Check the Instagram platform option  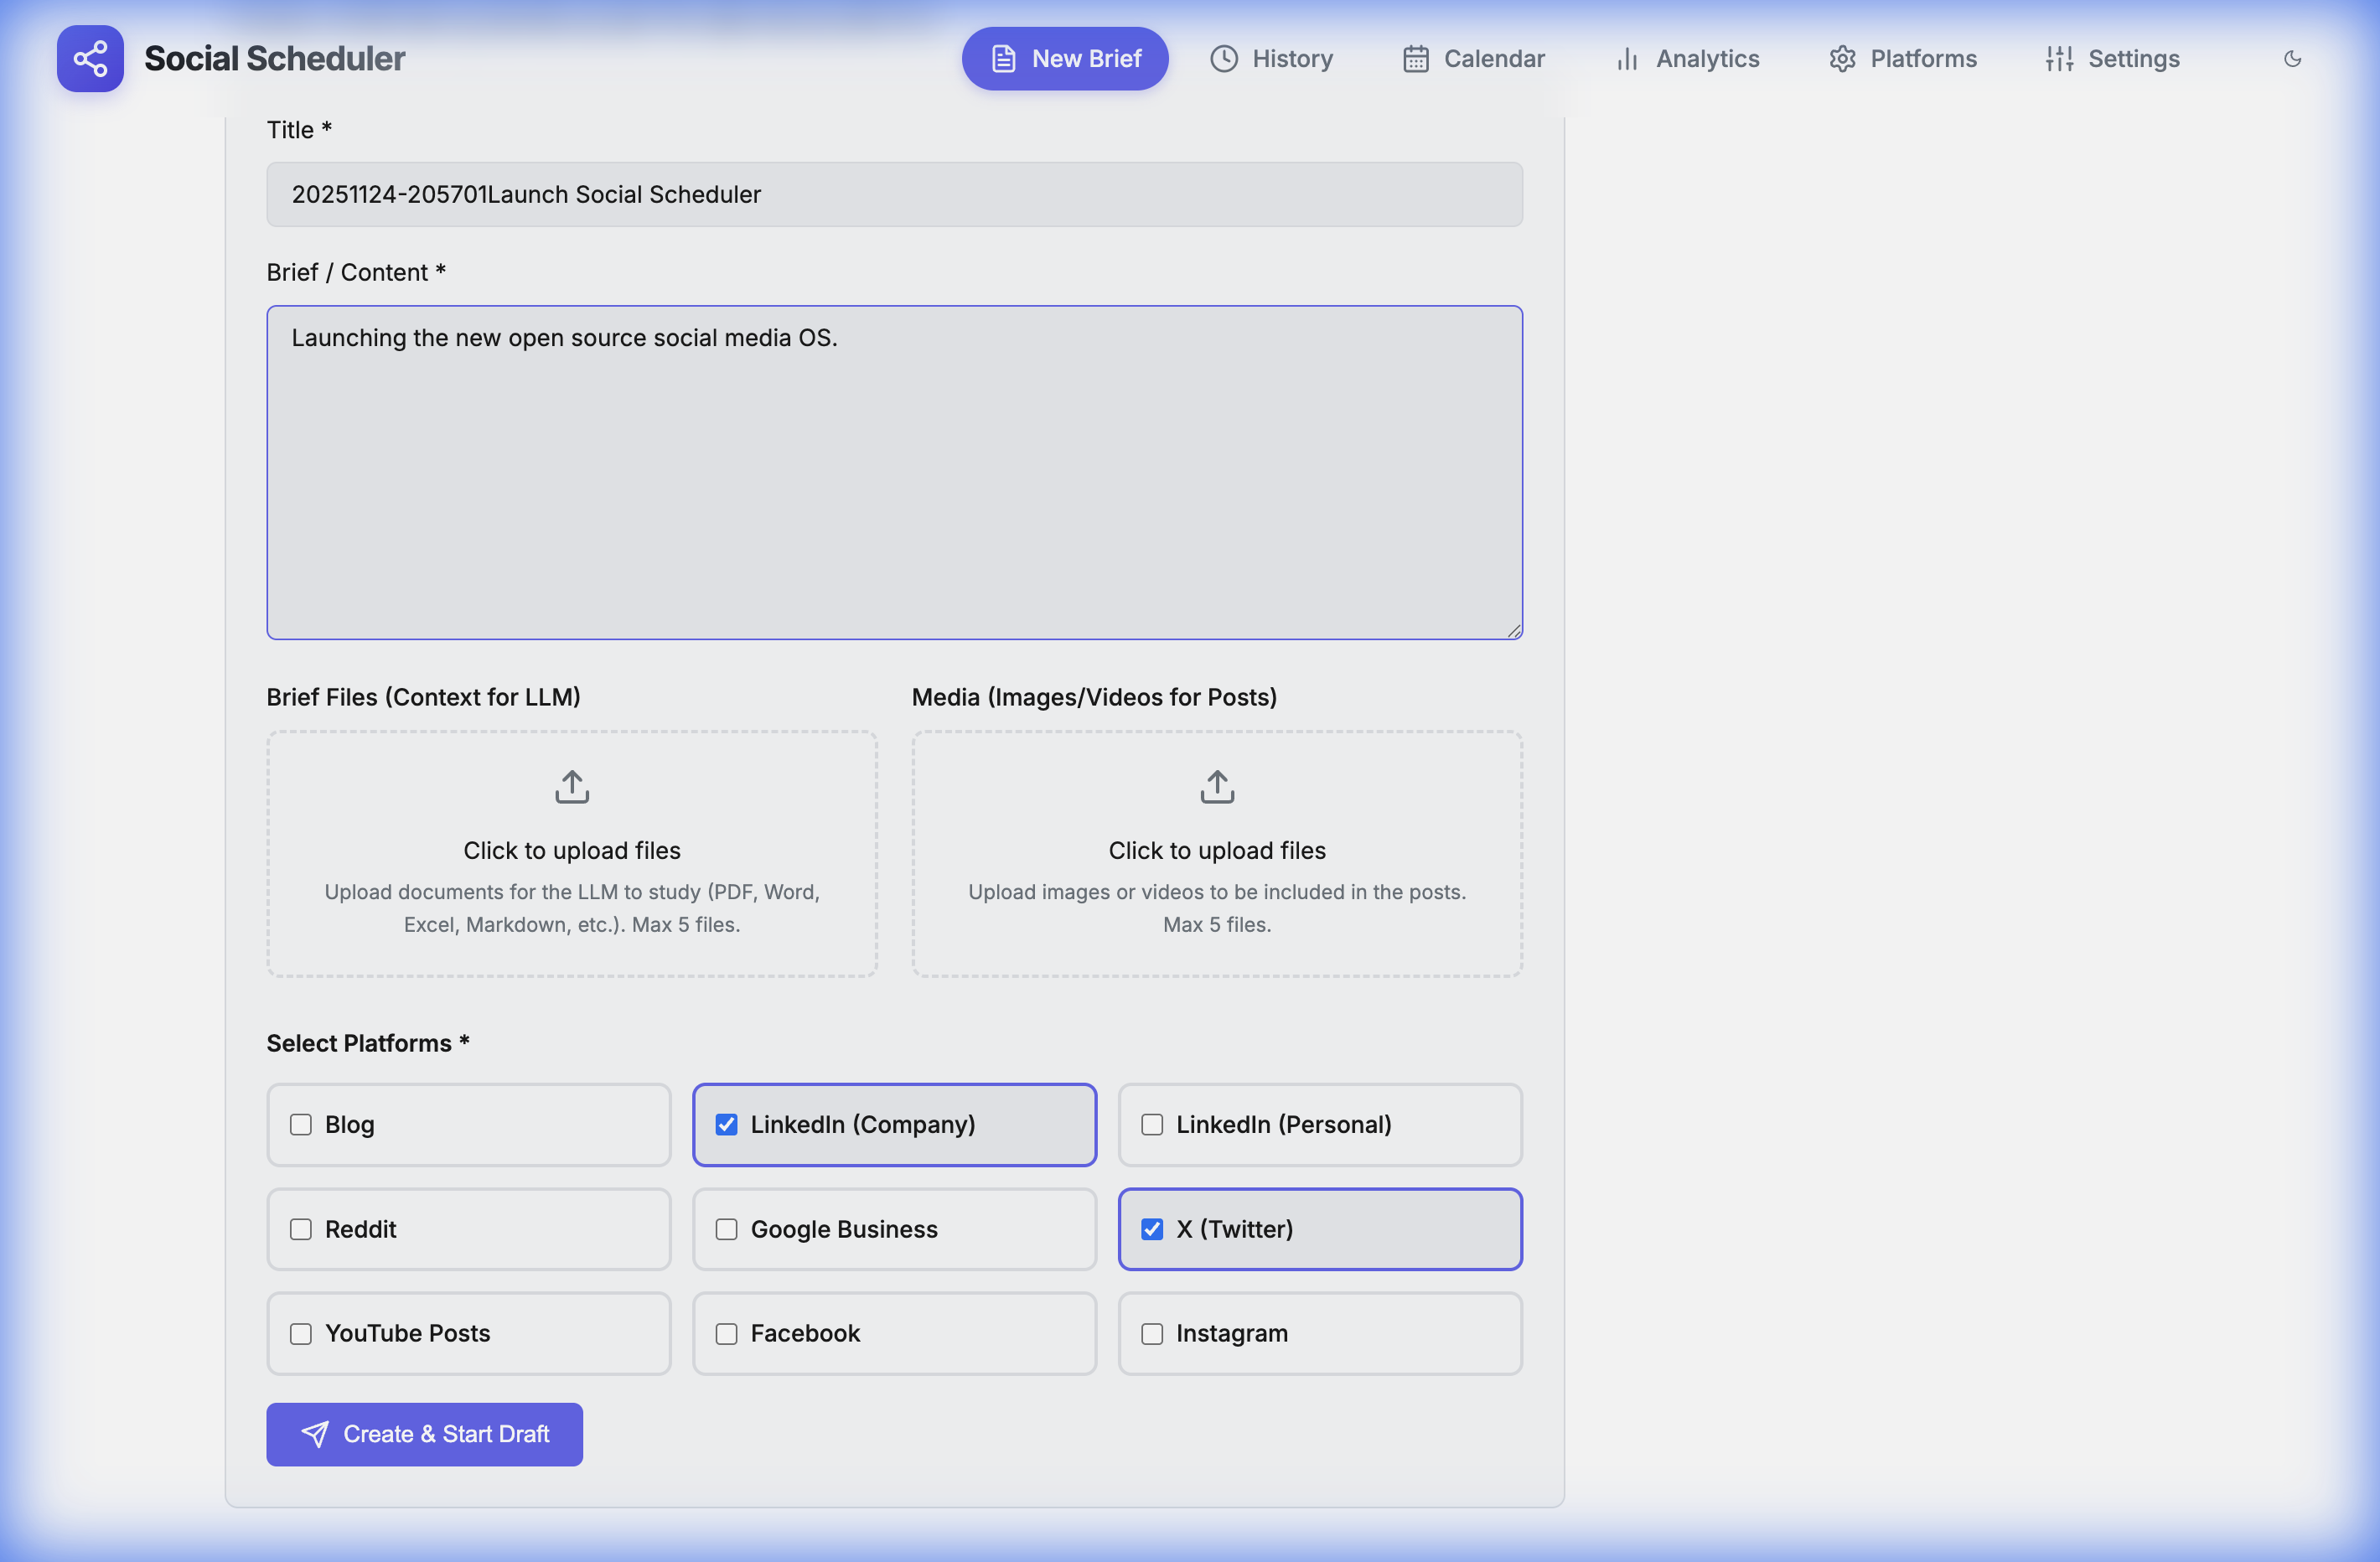click(1152, 1333)
